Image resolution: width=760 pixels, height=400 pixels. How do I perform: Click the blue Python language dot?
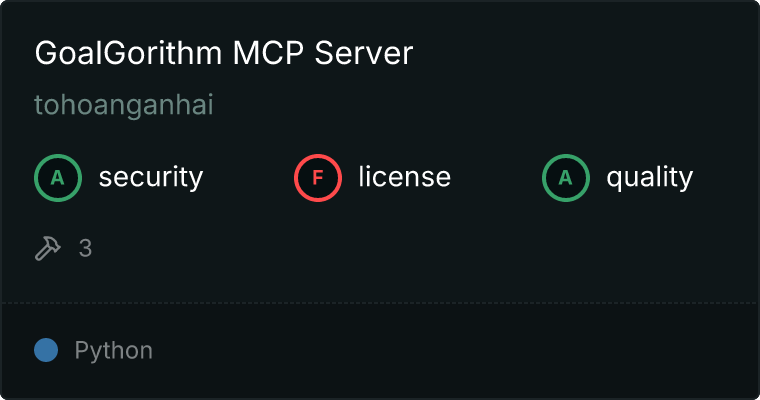(46, 350)
